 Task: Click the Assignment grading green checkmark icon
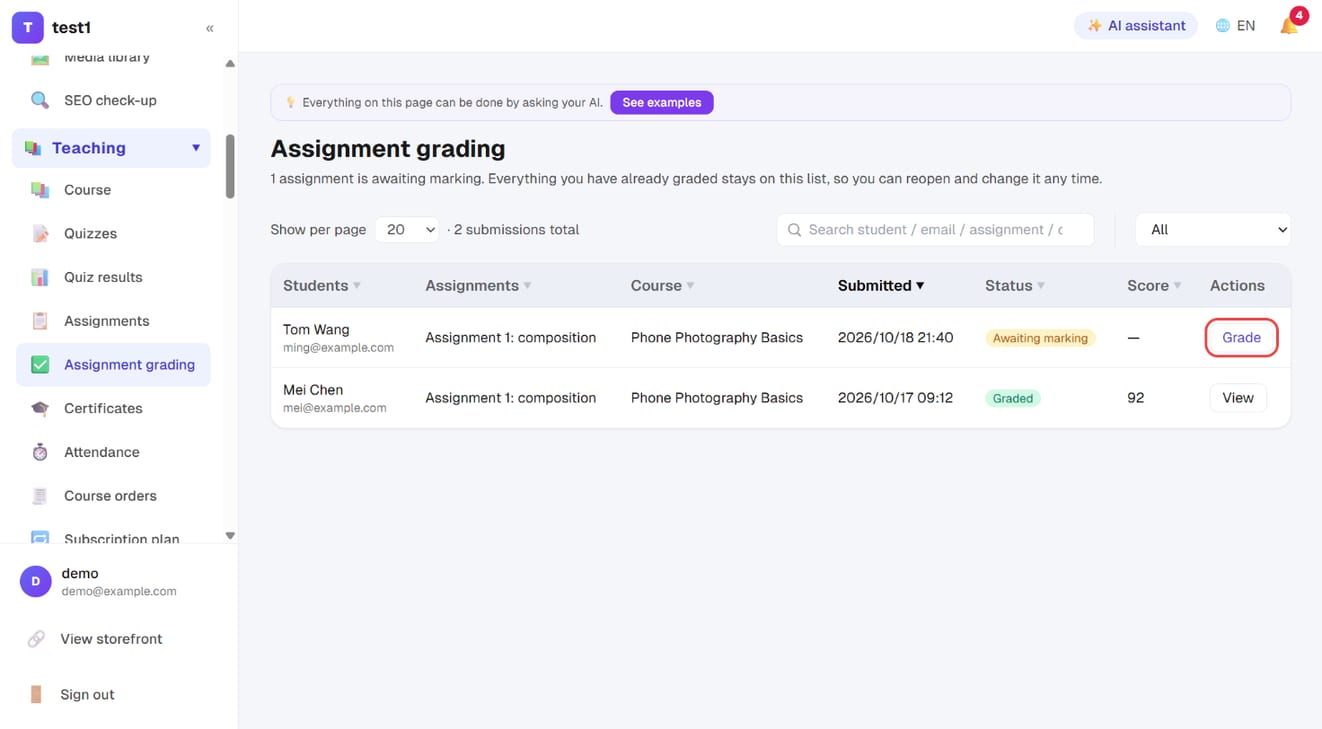(x=40, y=365)
